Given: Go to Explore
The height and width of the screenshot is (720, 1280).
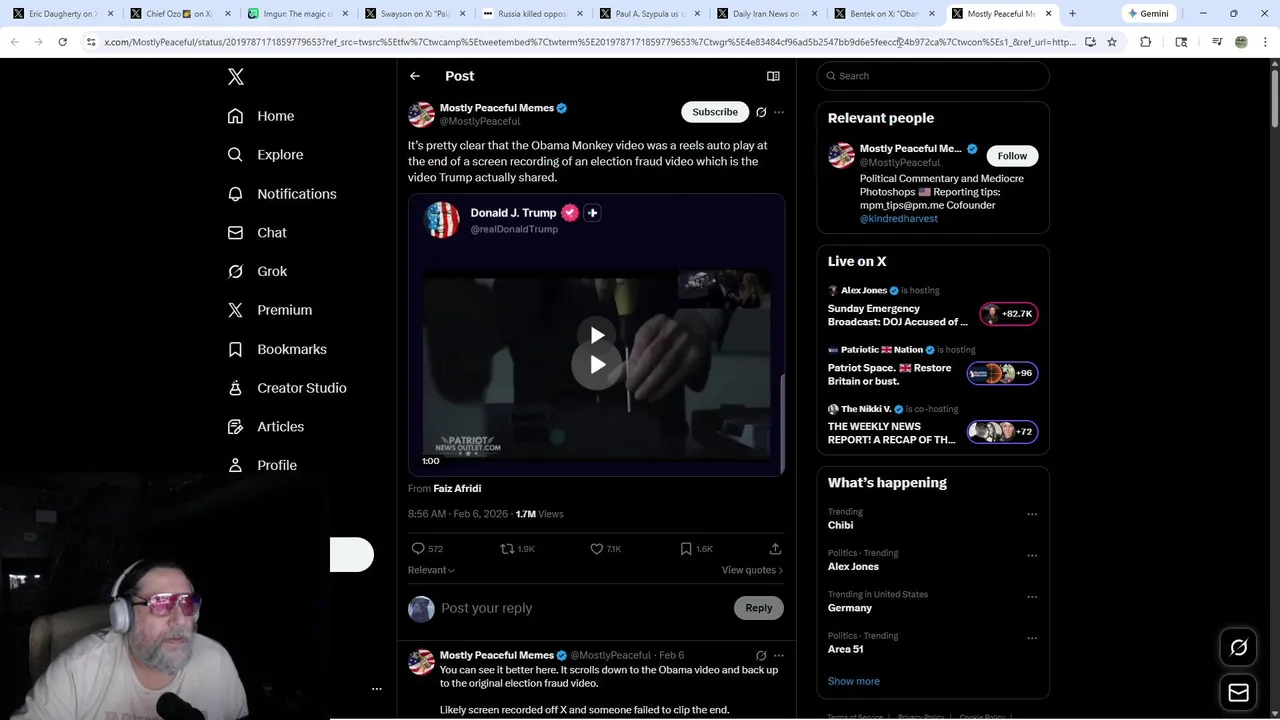Looking at the screenshot, I should [x=265, y=155].
